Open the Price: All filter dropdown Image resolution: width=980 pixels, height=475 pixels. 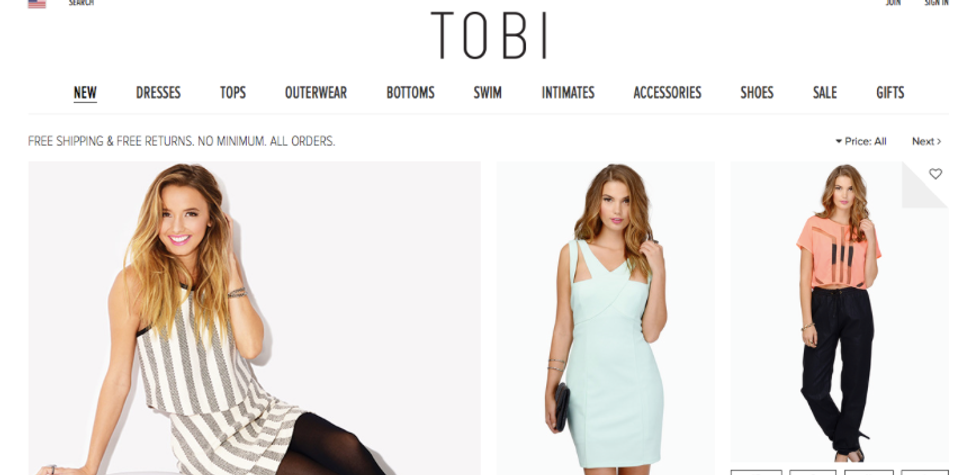(861, 141)
